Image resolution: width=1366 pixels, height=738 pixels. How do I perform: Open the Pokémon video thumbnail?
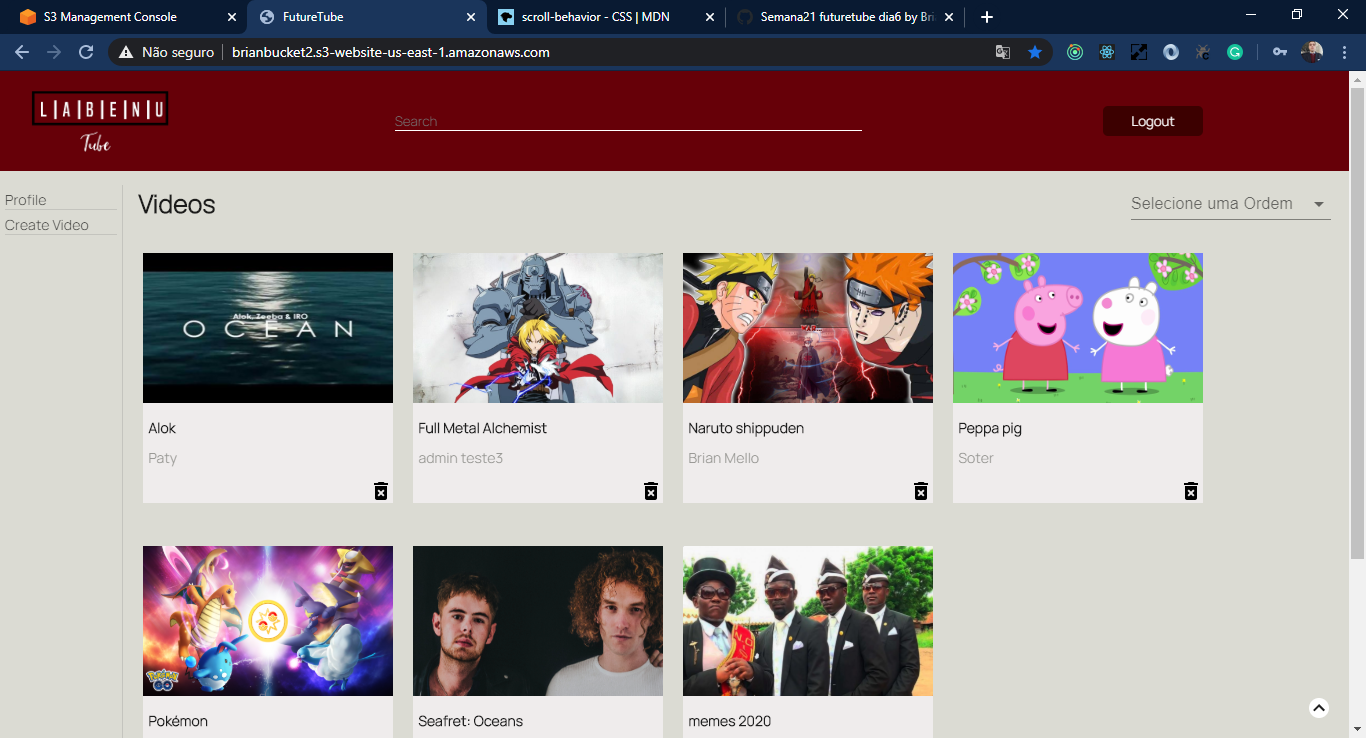tap(268, 621)
